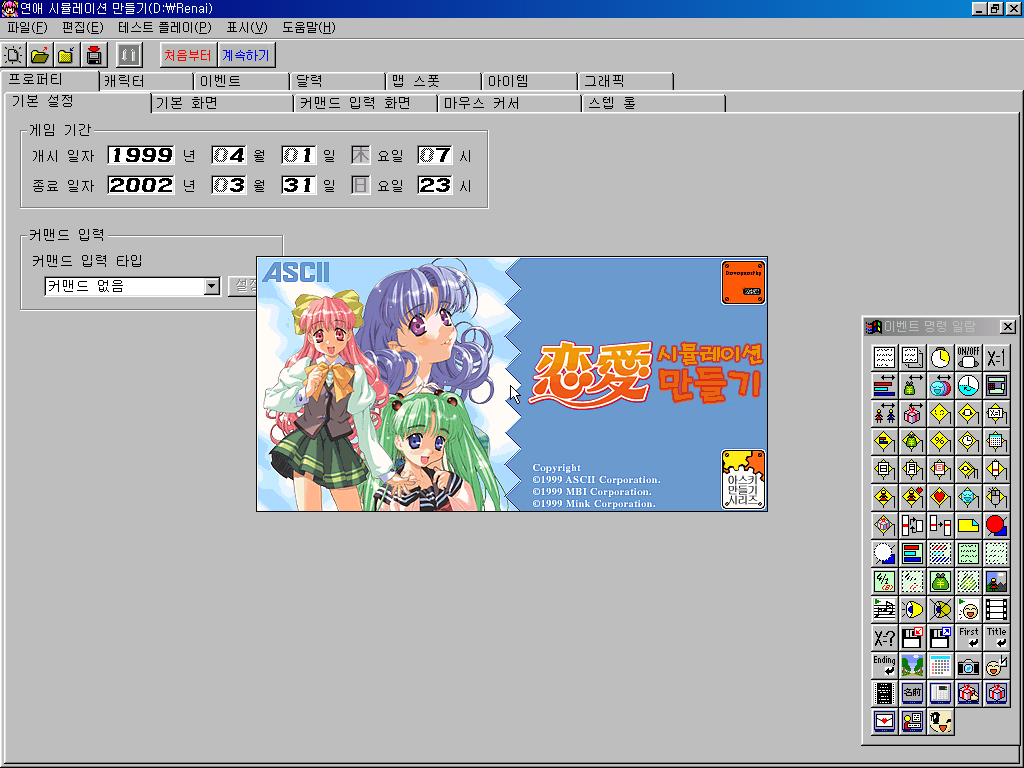Select the yellow note label icon
This screenshot has height=768, width=1024.
tap(968, 526)
